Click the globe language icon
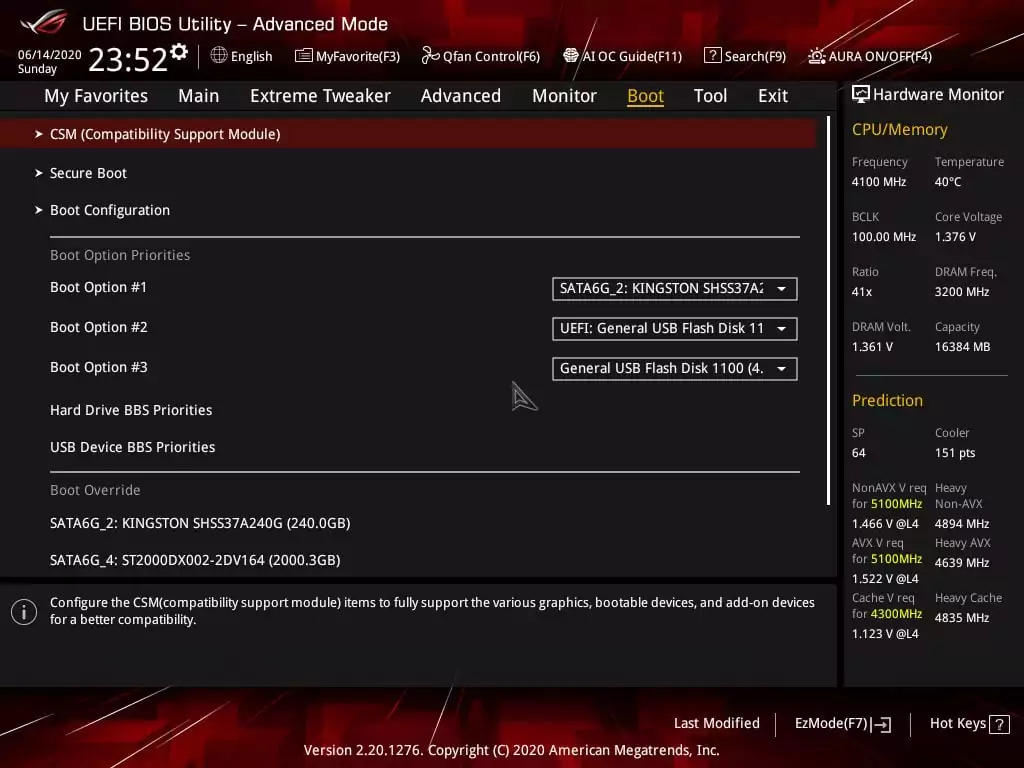 pos(219,56)
